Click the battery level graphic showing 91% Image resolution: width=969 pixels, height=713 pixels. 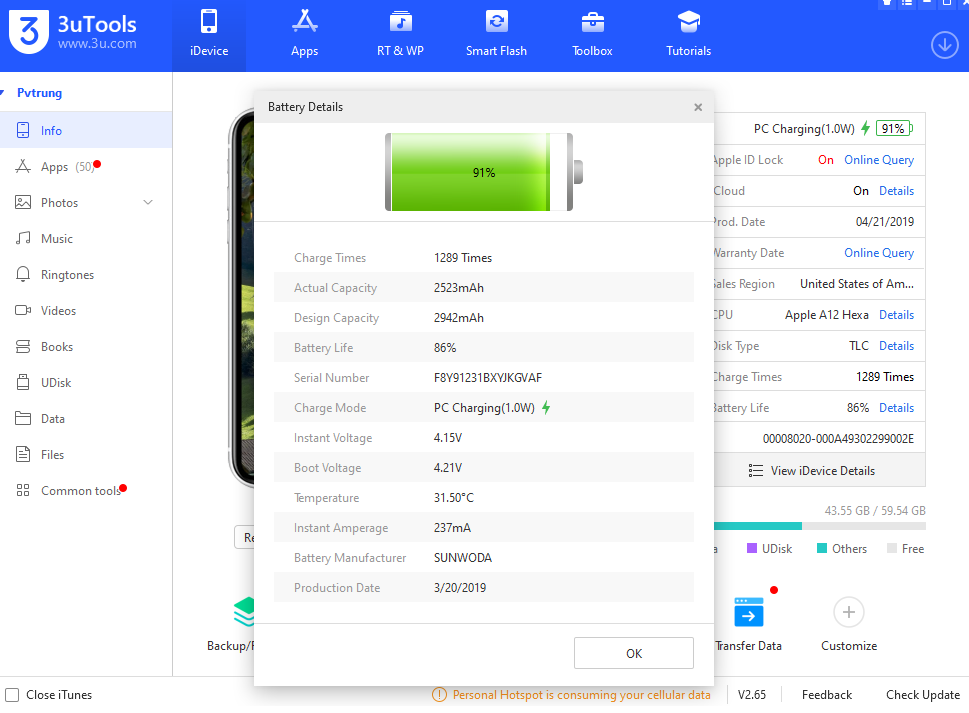click(484, 172)
